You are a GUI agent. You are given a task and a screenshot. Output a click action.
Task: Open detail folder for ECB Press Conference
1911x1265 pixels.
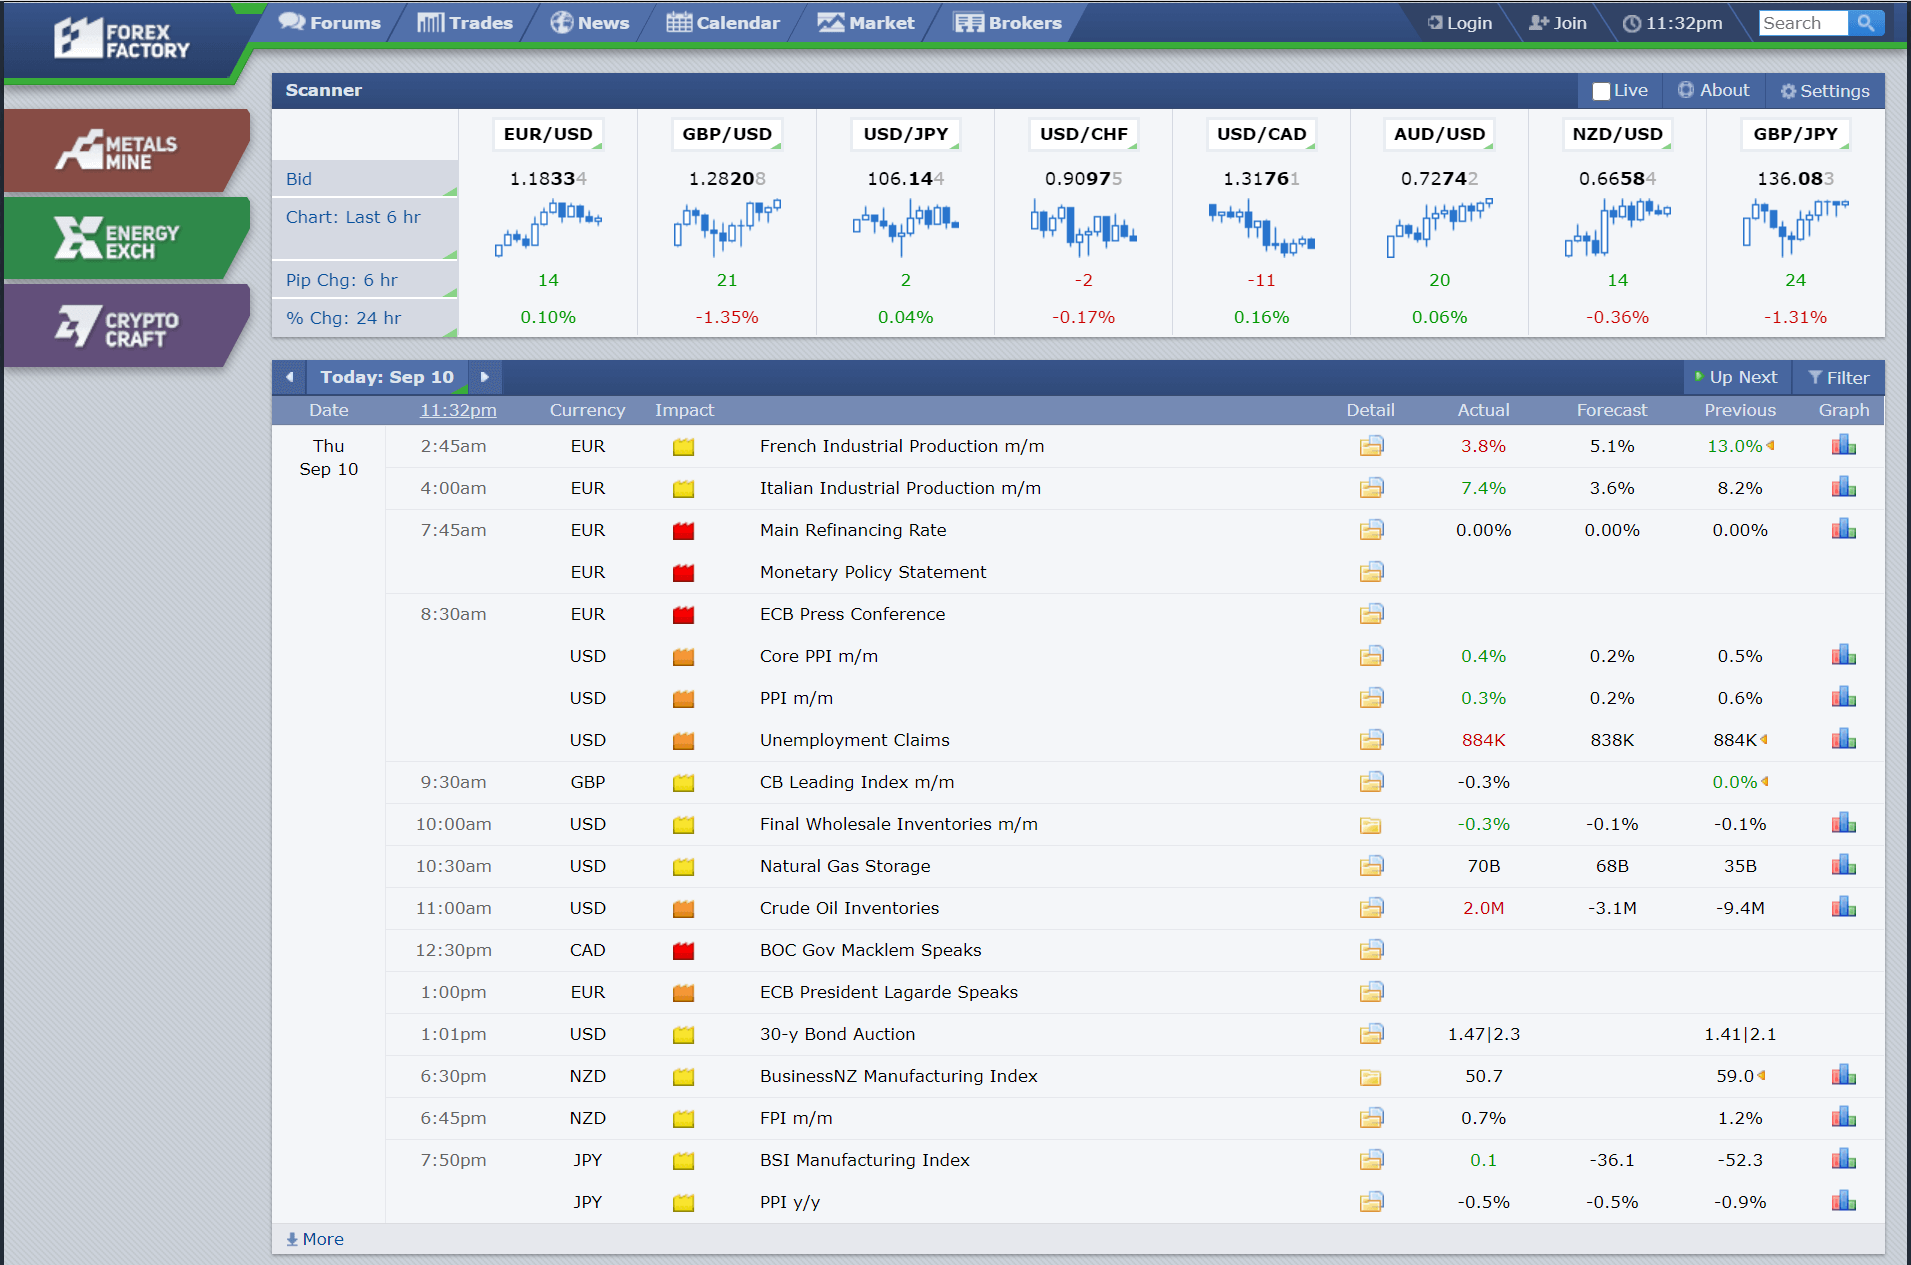point(1371,614)
